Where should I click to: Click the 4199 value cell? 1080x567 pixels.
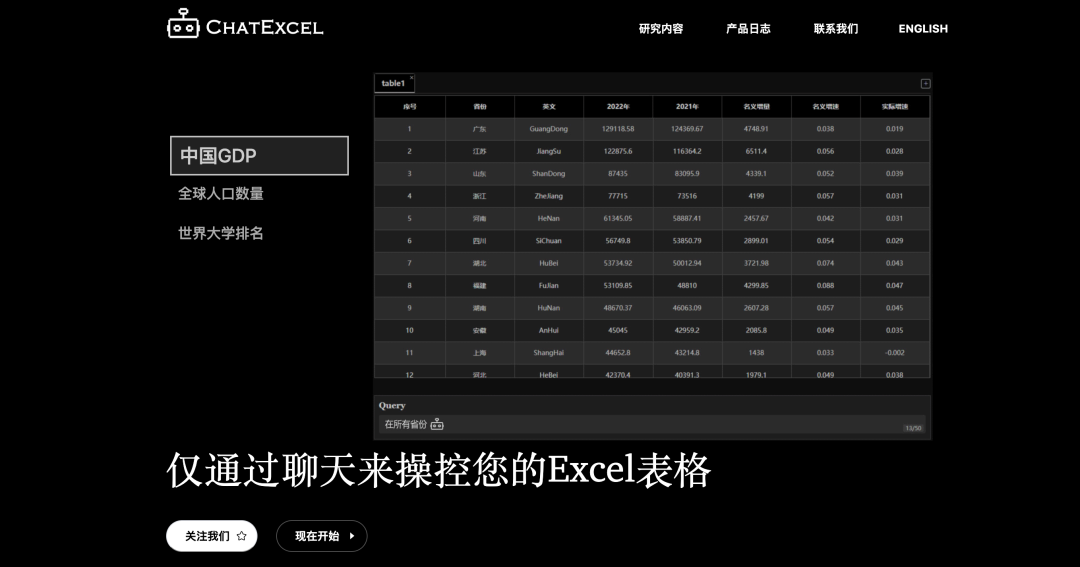point(756,196)
